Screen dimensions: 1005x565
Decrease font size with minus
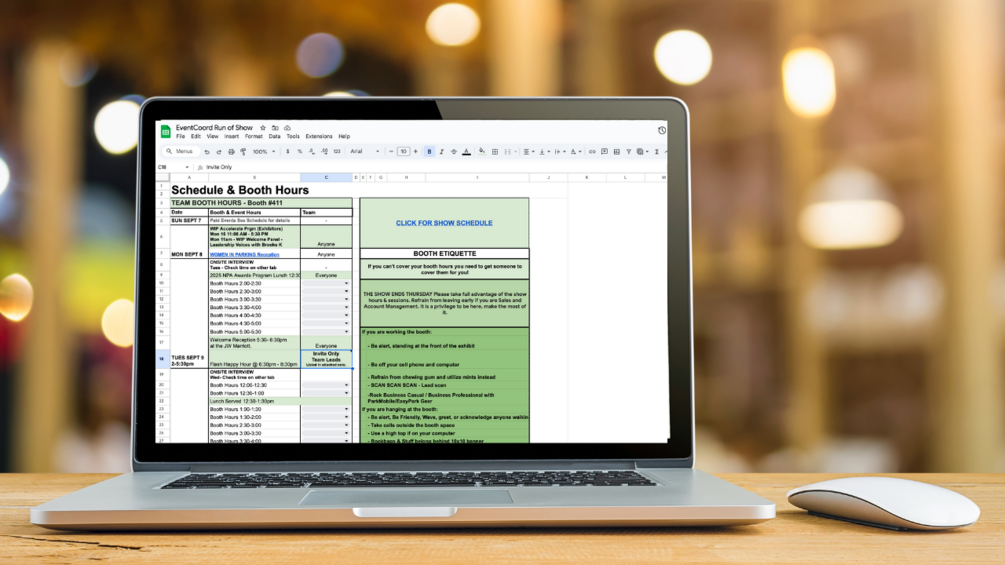[x=391, y=151]
